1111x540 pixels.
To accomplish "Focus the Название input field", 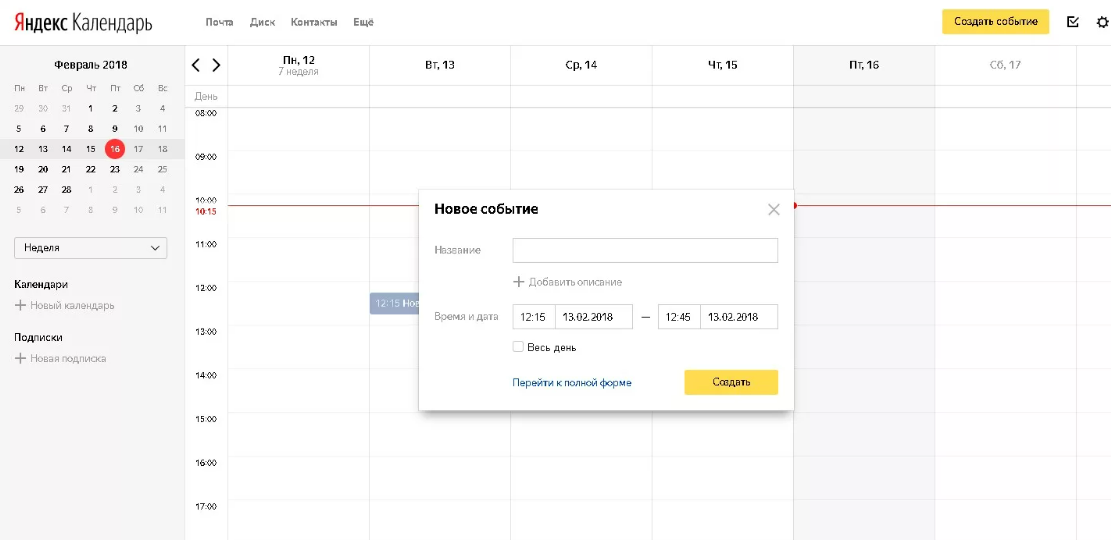I will [x=645, y=251].
